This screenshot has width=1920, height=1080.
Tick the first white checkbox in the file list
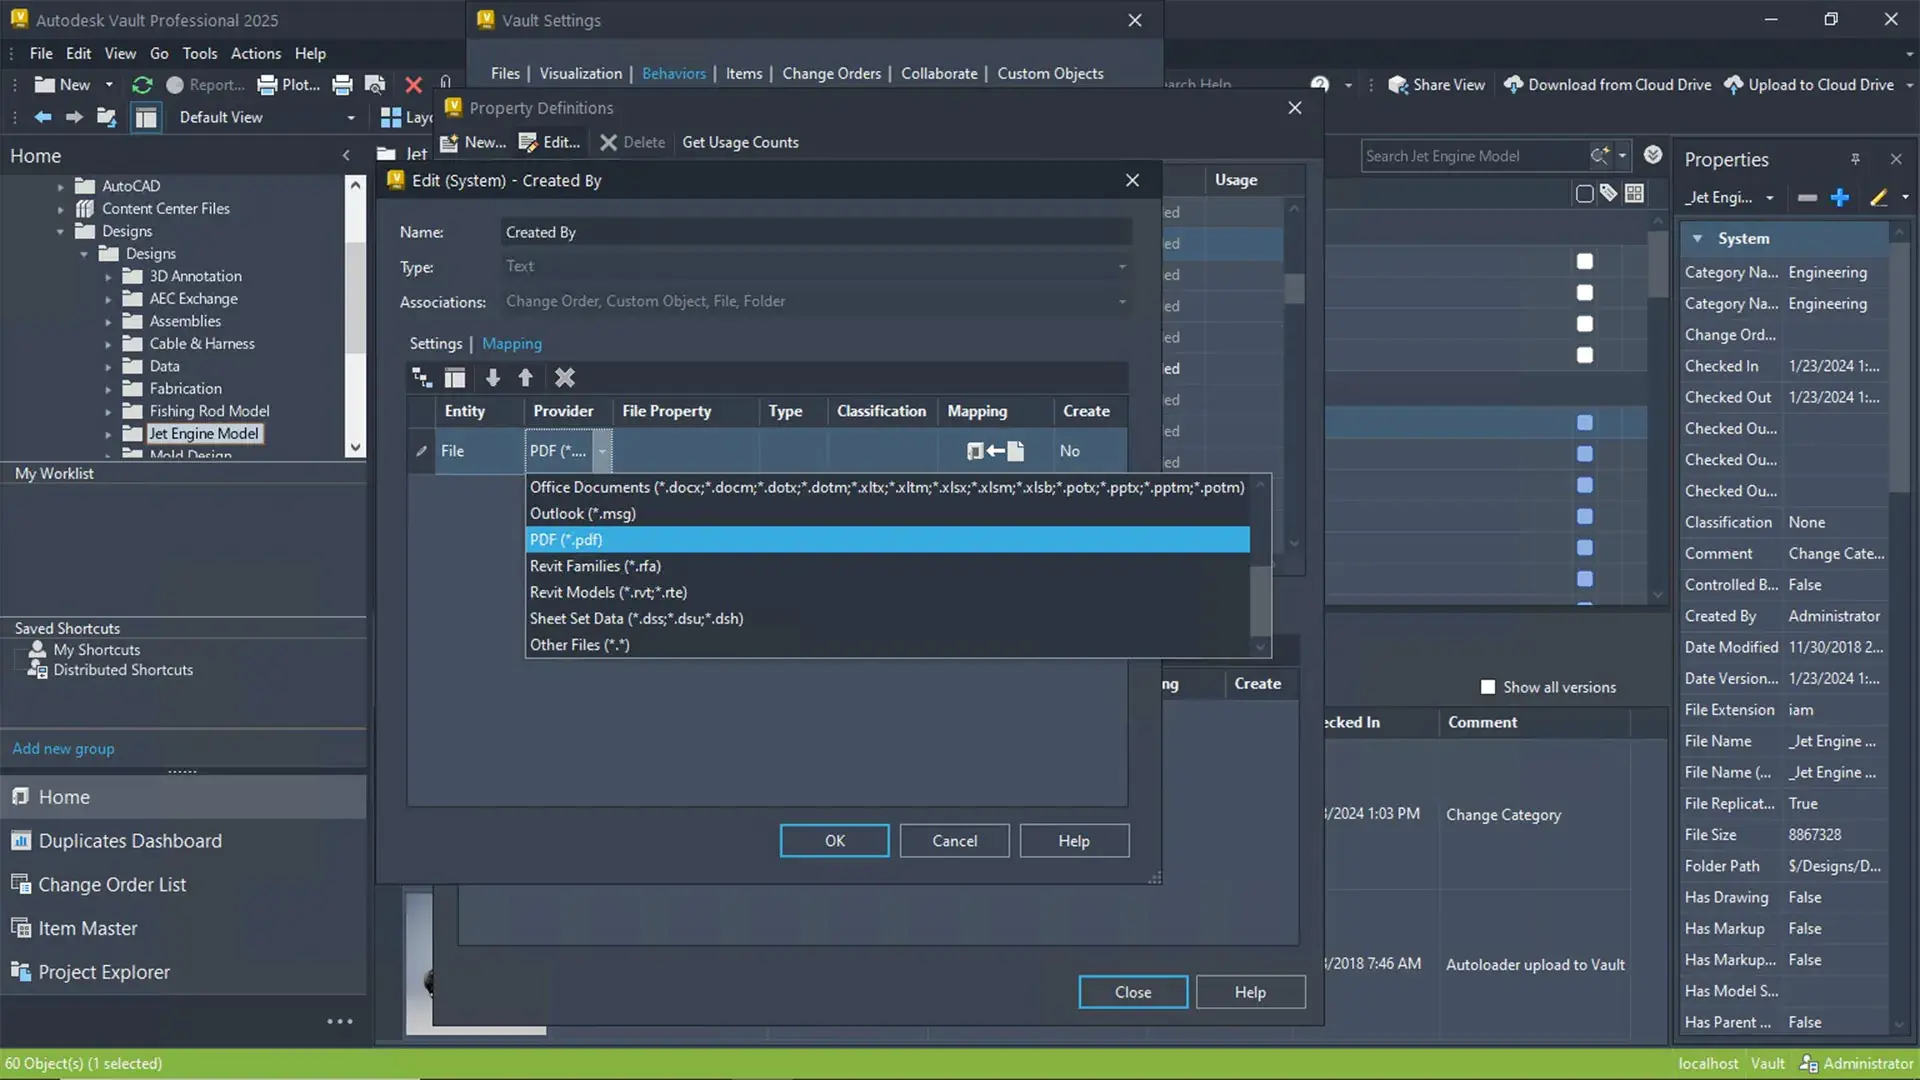[x=1585, y=261]
